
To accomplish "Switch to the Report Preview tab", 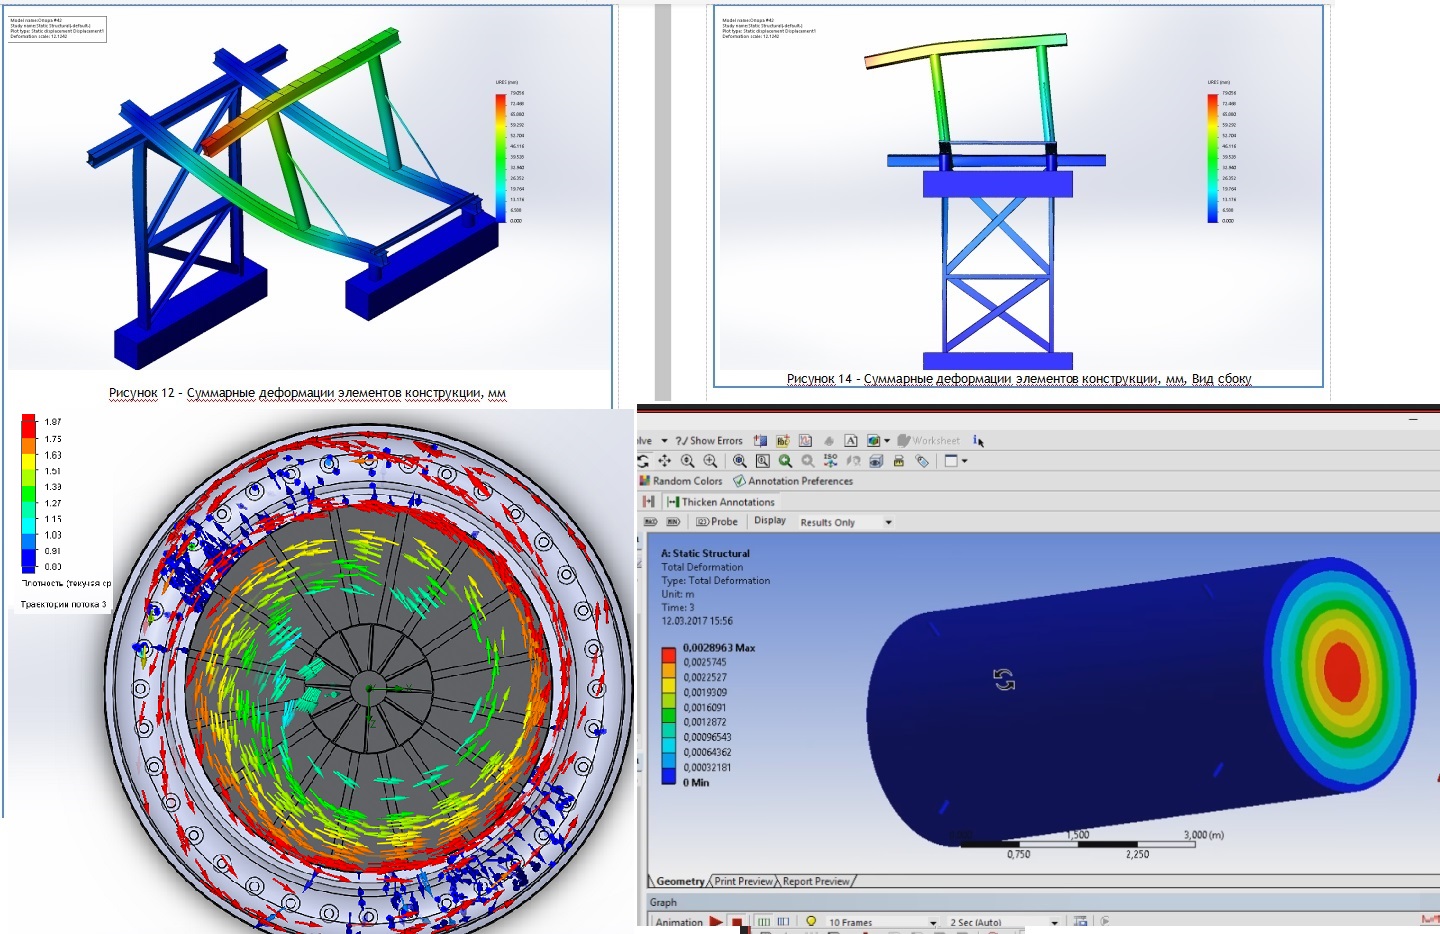I will pyautogui.click(x=816, y=881).
